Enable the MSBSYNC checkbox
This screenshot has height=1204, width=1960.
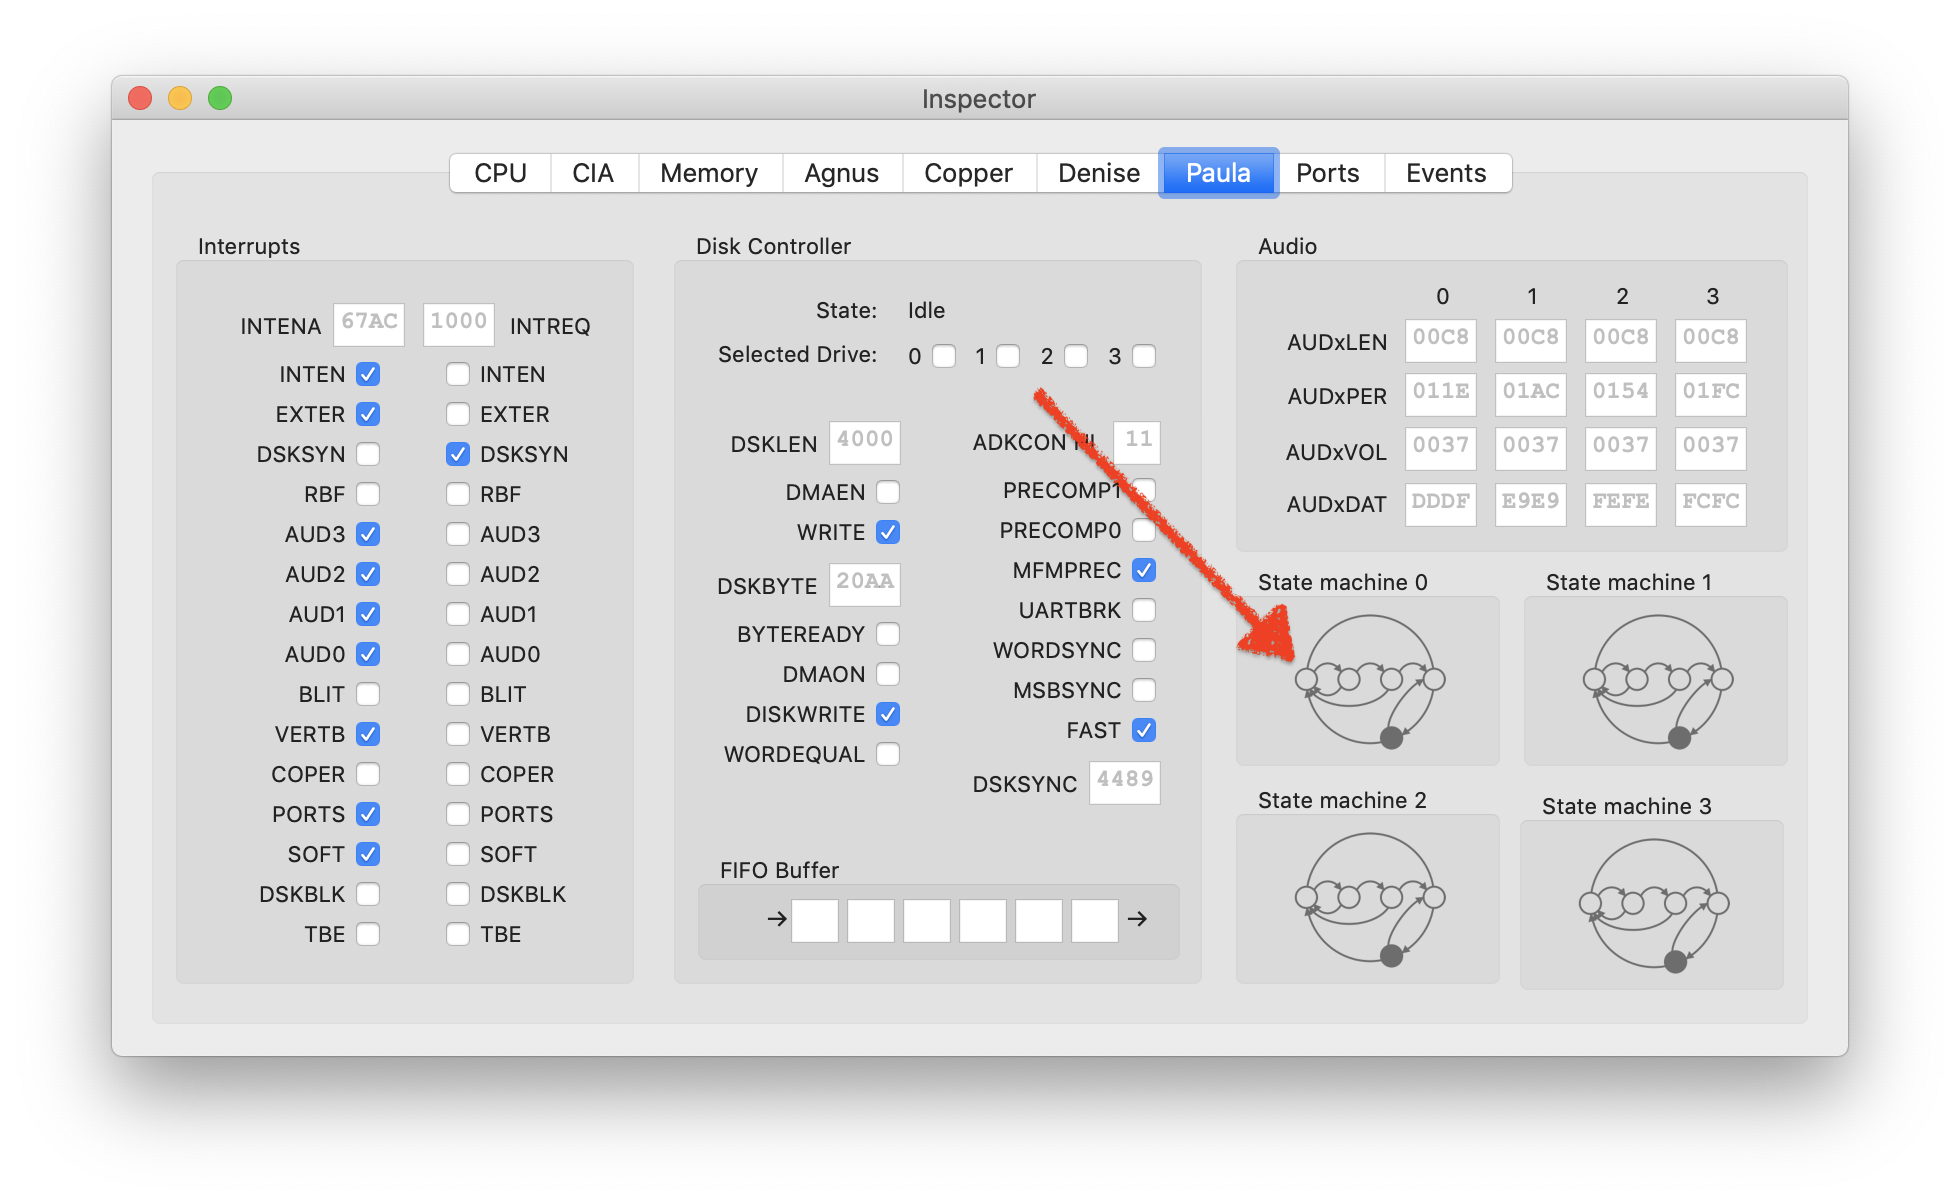(x=1144, y=690)
